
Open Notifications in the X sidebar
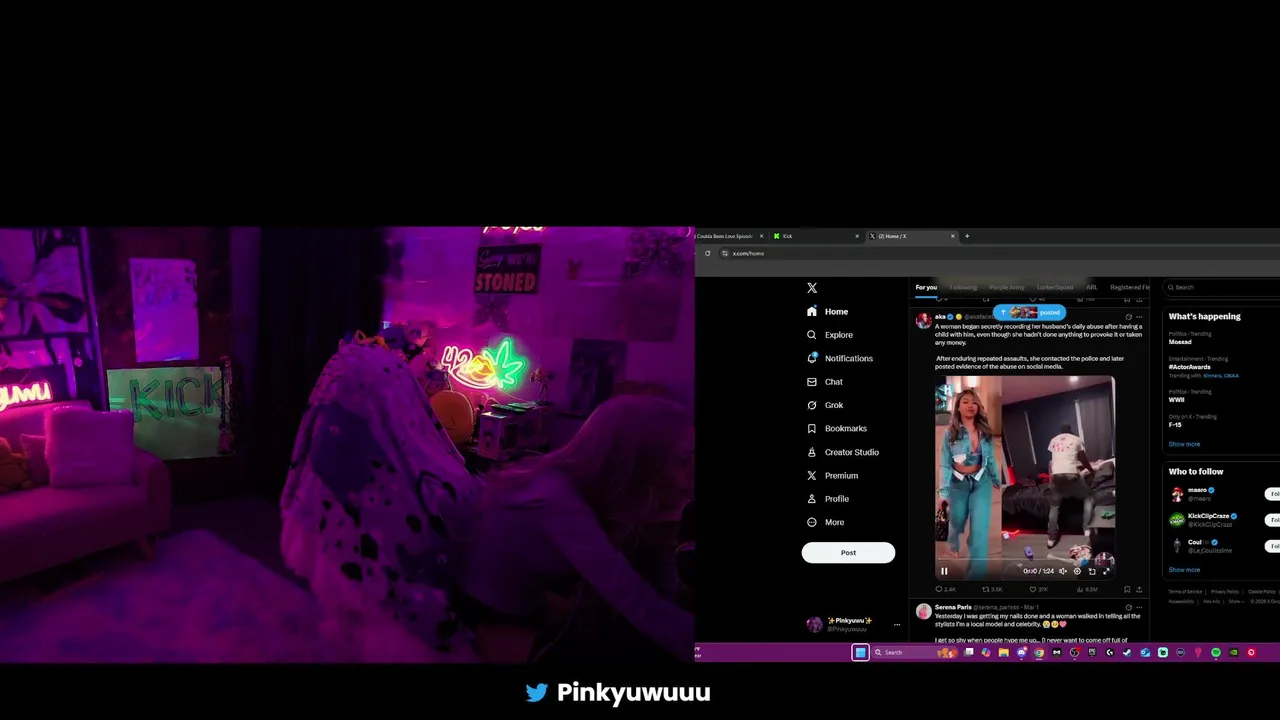tap(840, 358)
